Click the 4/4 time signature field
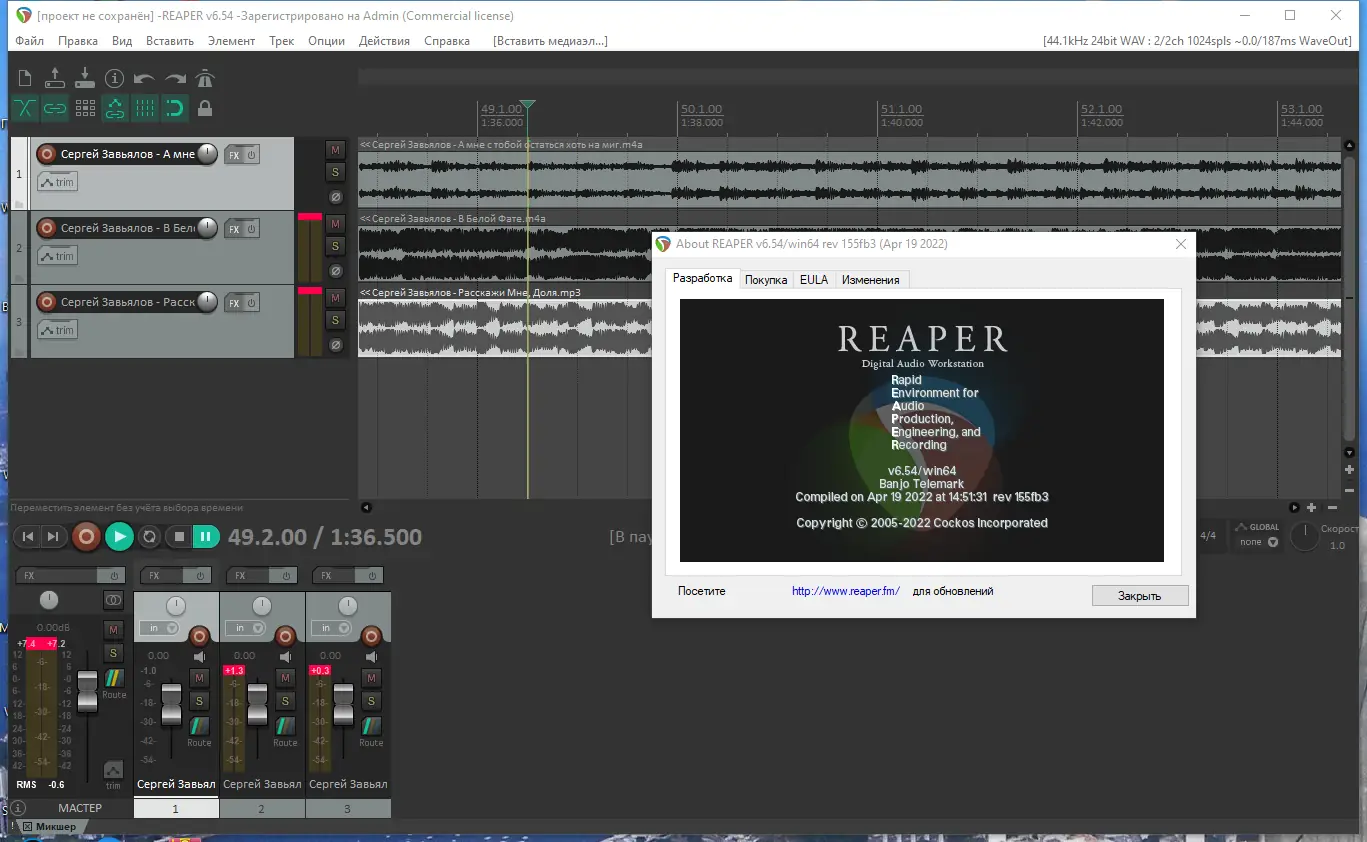1367x842 pixels. [x=1208, y=536]
